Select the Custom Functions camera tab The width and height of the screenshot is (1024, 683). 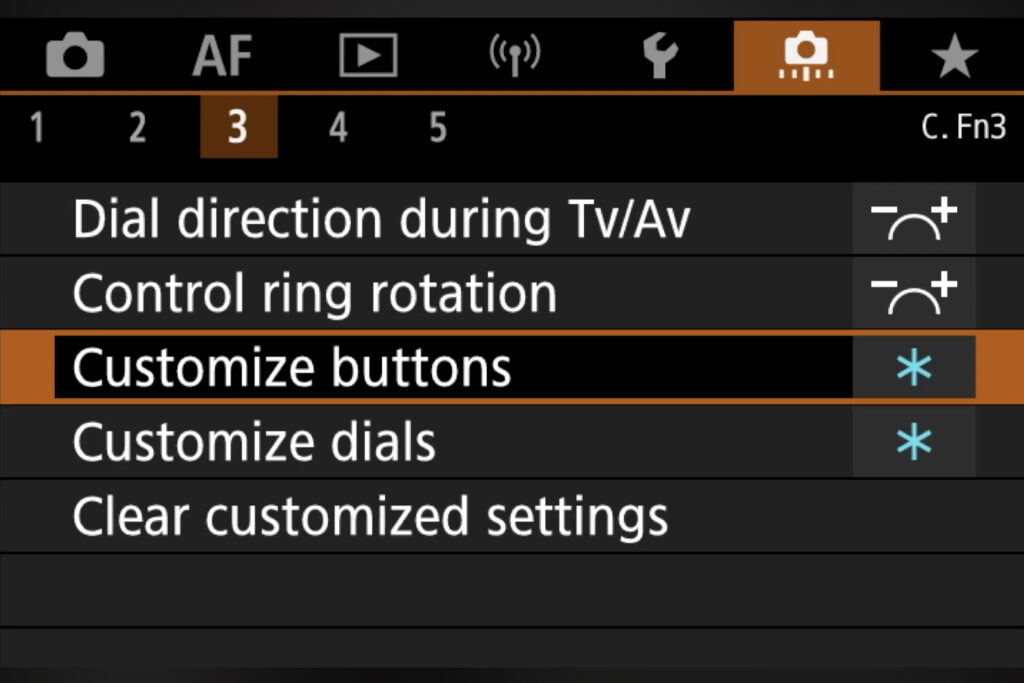coord(806,57)
